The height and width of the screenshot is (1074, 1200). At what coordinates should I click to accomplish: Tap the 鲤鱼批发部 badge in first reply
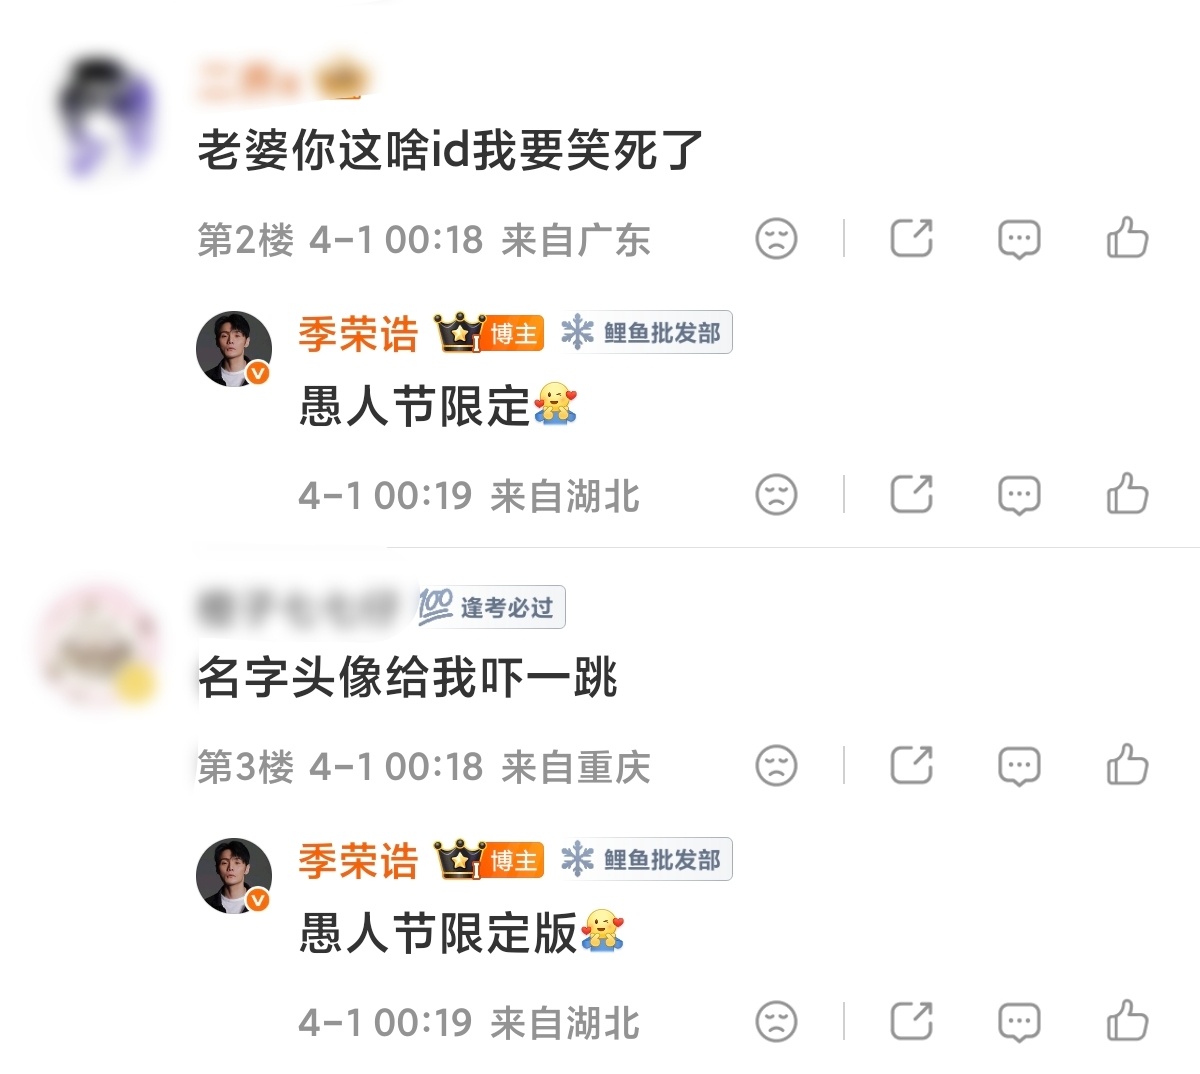(646, 333)
